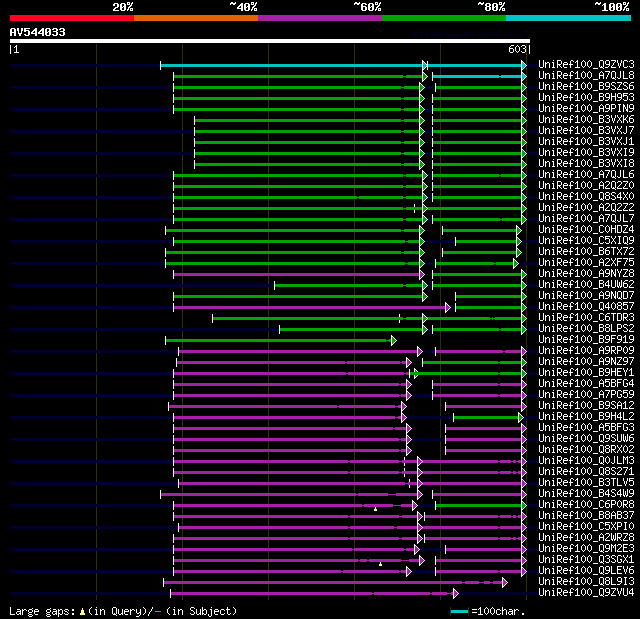640x619 pixels.
Task: Click hit UniRef100_A2Q2Z0
Action: pos(586,186)
